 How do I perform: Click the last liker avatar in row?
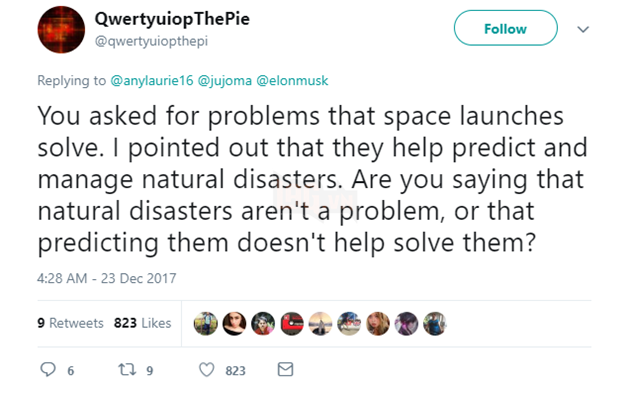point(435,323)
